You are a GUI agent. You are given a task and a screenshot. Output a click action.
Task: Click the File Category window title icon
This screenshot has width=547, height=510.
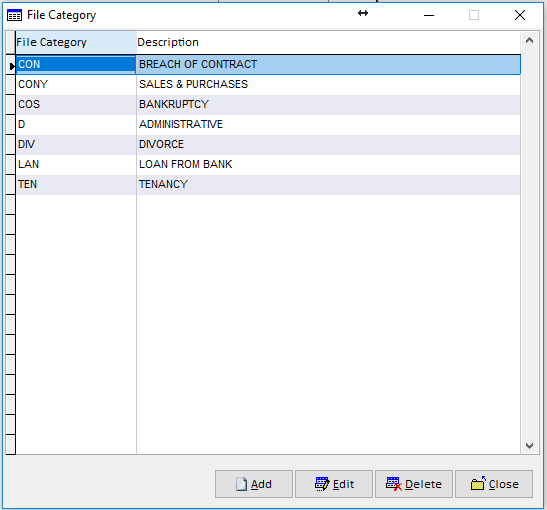pyautogui.click(x=14, y=15)
